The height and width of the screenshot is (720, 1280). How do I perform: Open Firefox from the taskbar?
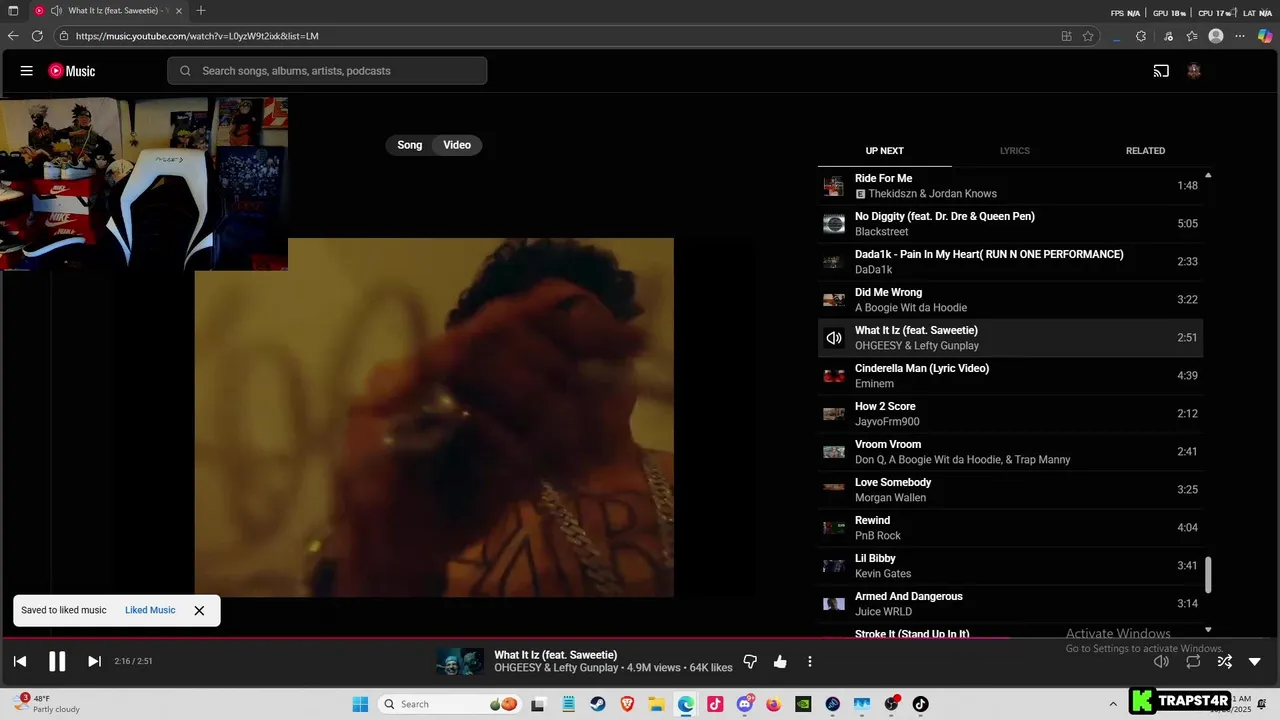click(774, 704)
